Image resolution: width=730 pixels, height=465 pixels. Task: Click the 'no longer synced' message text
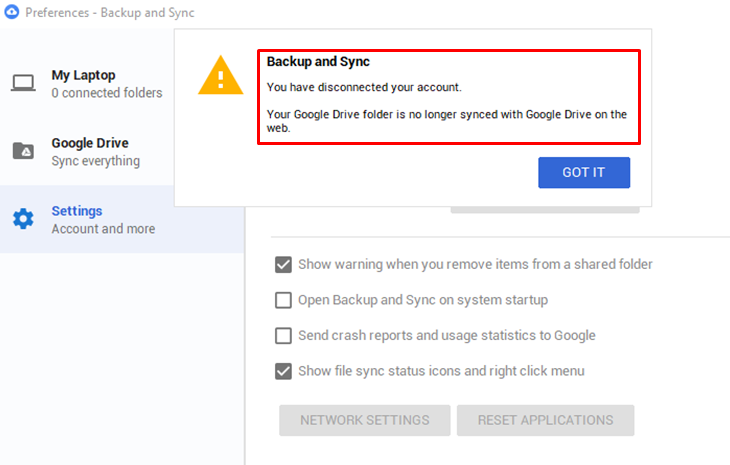click(446, 121)
